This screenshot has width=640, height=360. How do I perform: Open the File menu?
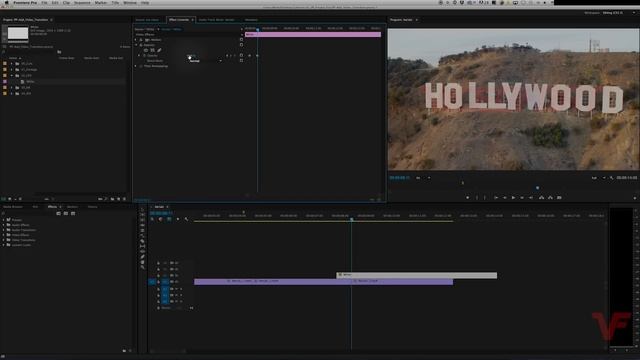click(x=44, y=2)
